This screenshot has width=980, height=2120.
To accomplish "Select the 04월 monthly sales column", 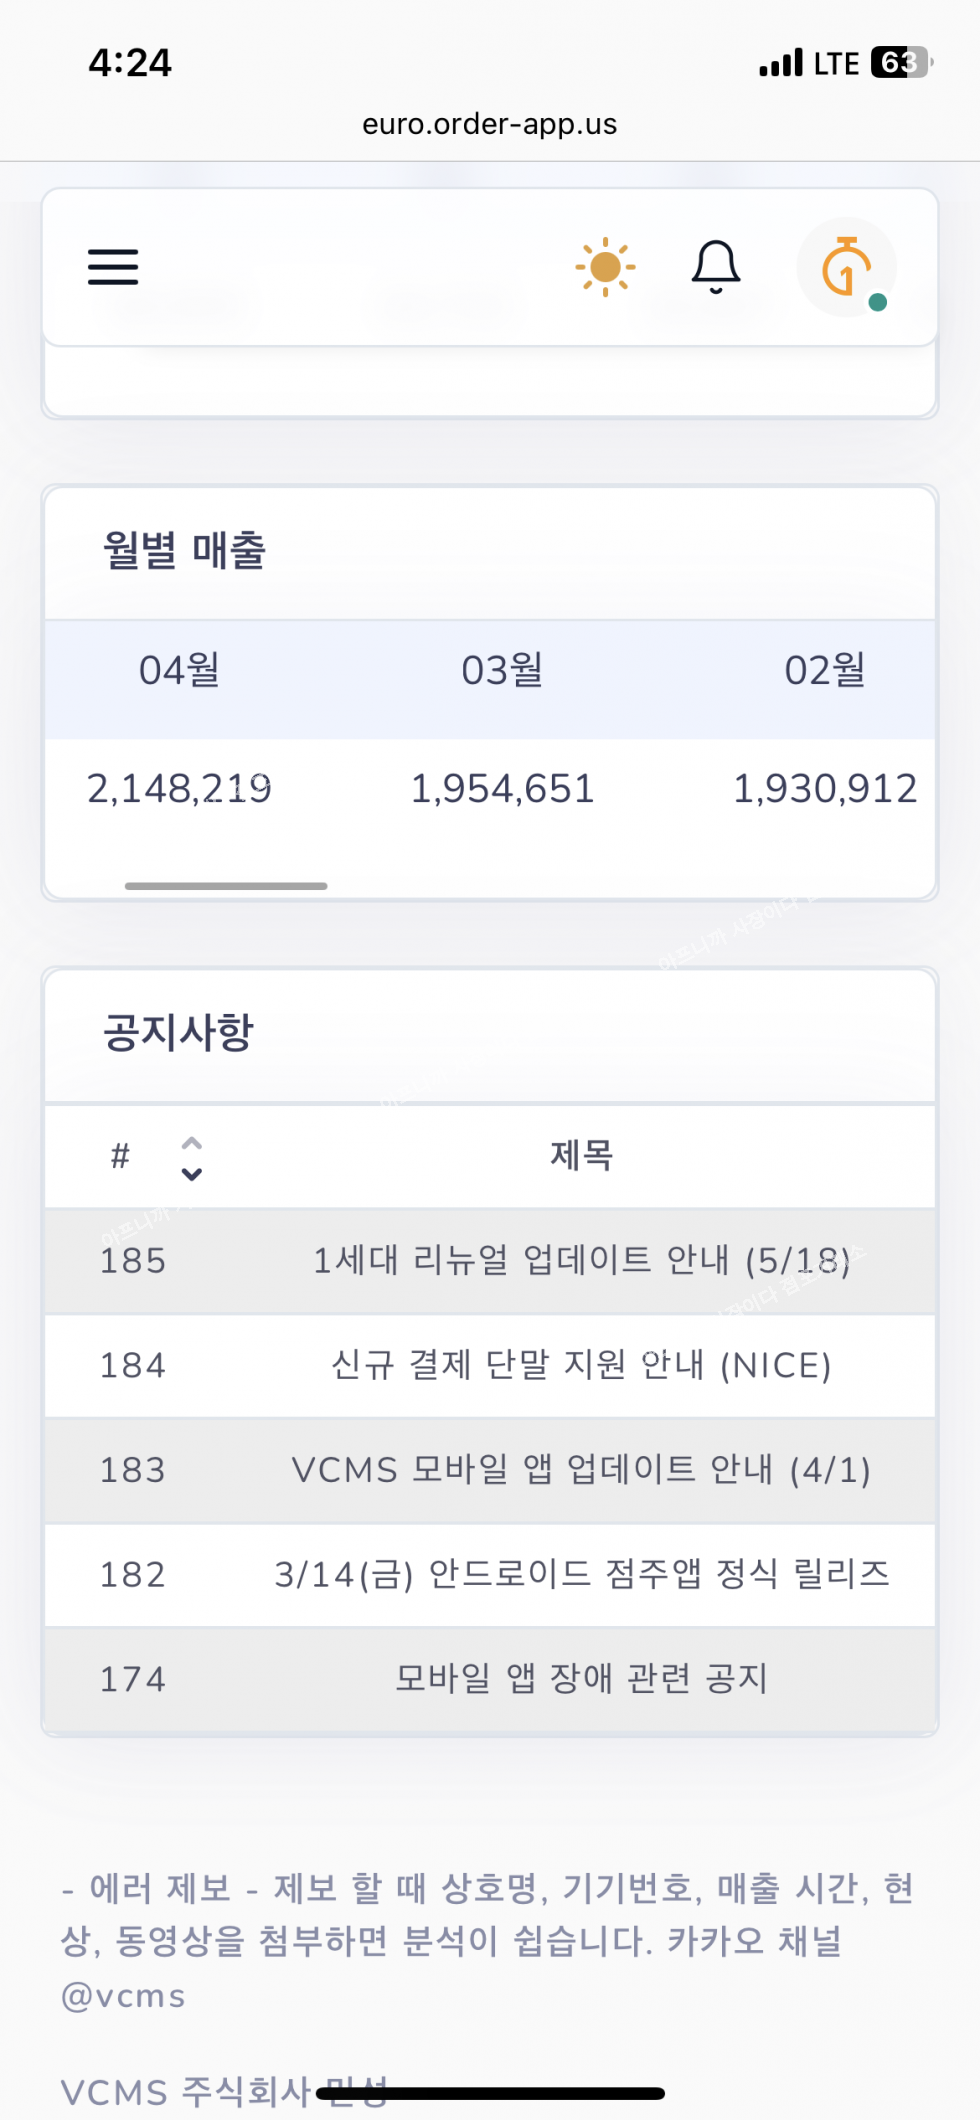I will [x=180, y=671].
